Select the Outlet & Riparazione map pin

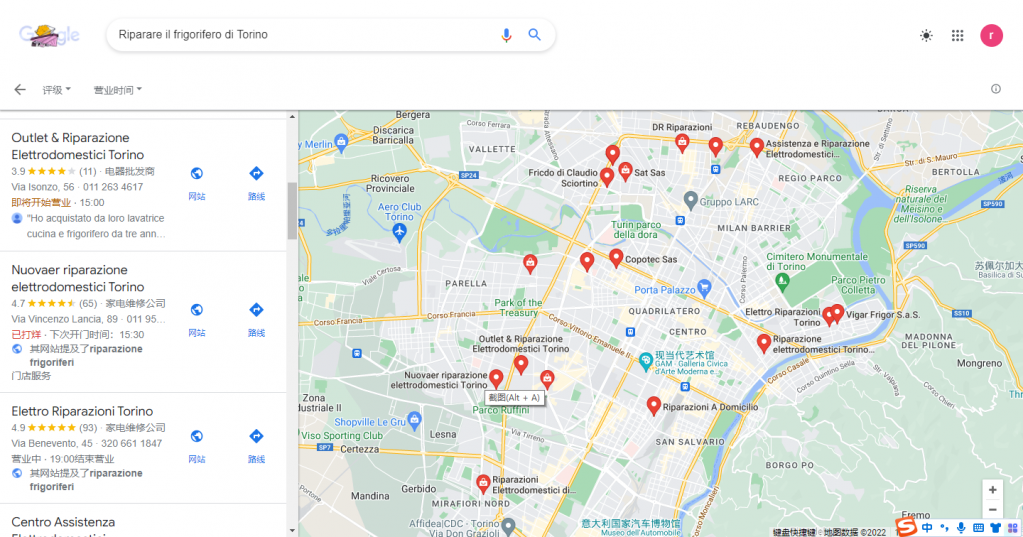(x=521, y=363)
